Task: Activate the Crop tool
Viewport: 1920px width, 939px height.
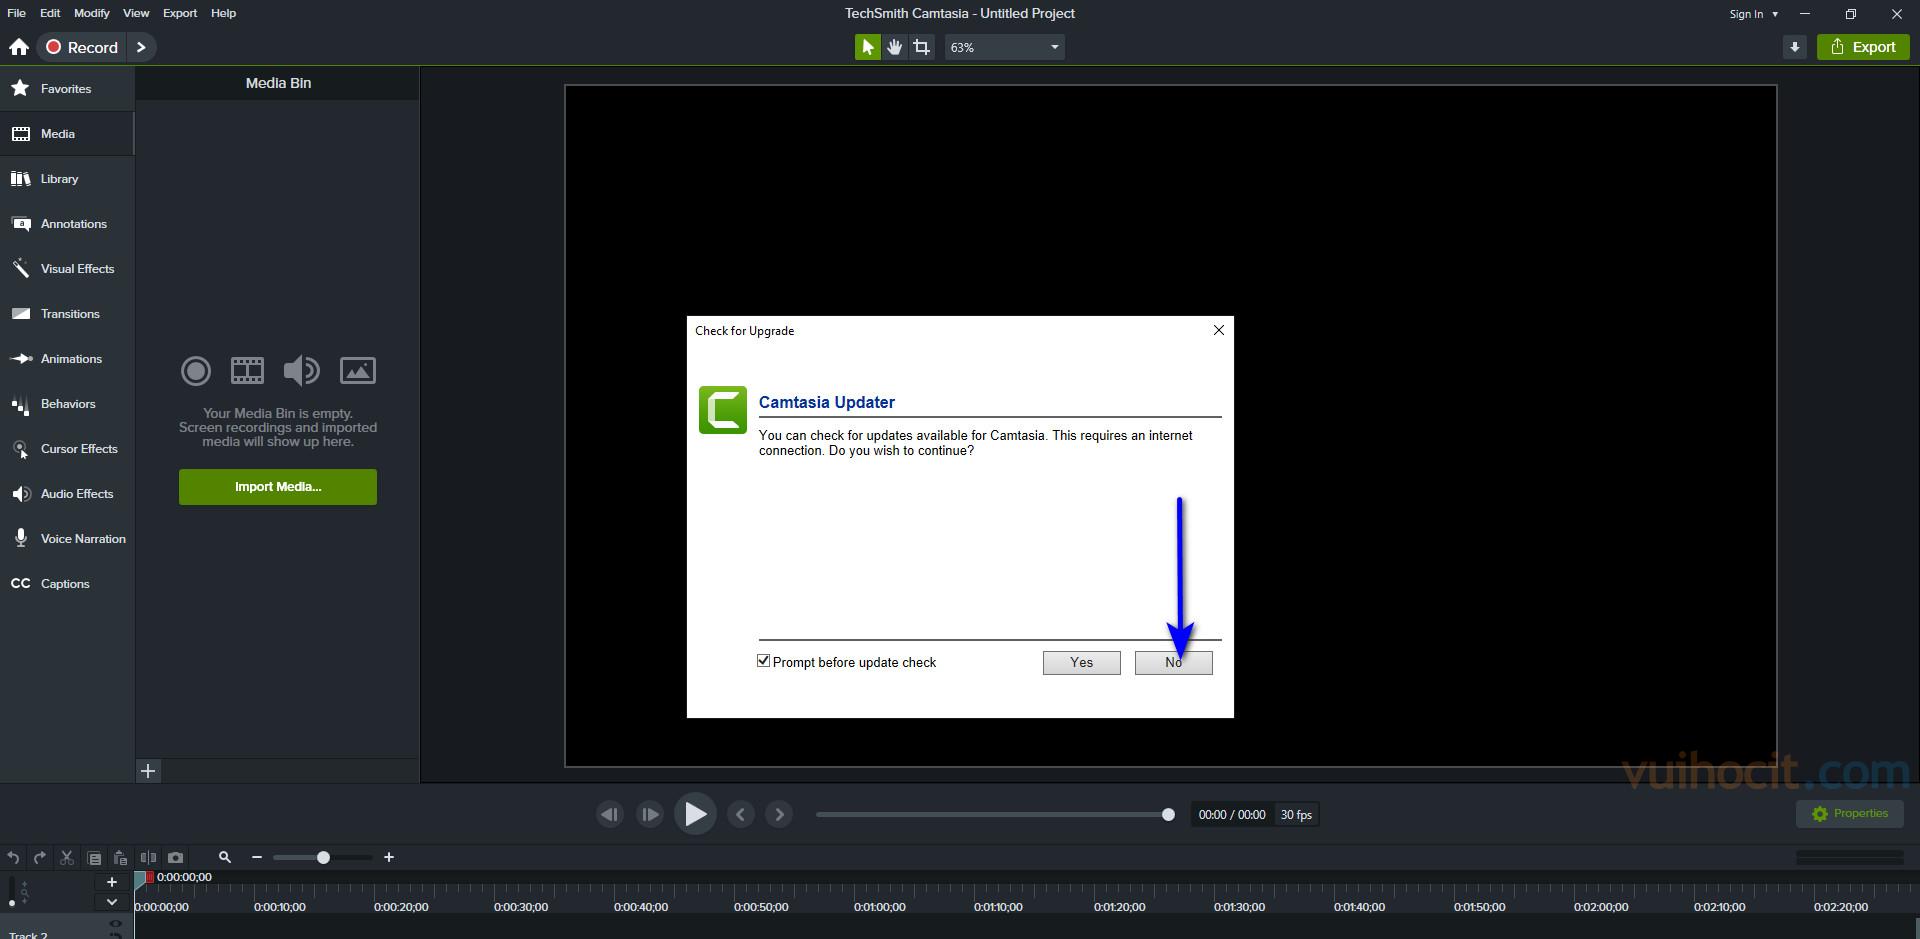Action: [922, 47]
